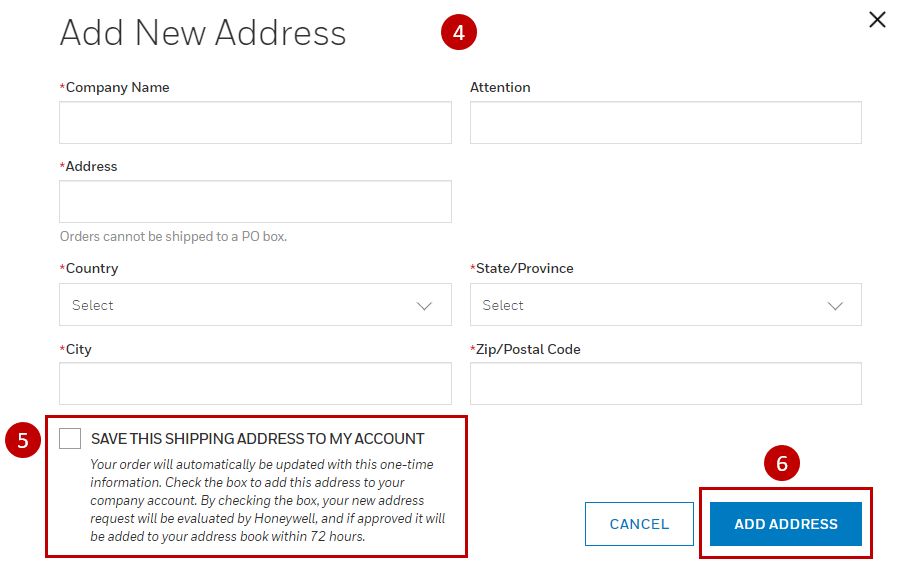Viewport: 907px width, 569px height.
Task: Click the address approval description text
Action: (267, 500)
